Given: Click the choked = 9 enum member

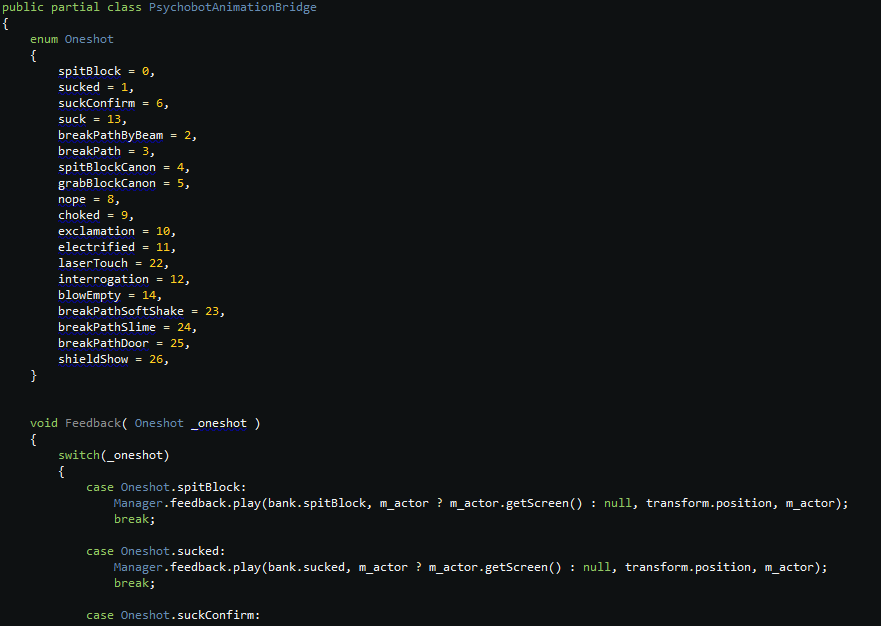Looking at the screenshot, I should [96, 215].
